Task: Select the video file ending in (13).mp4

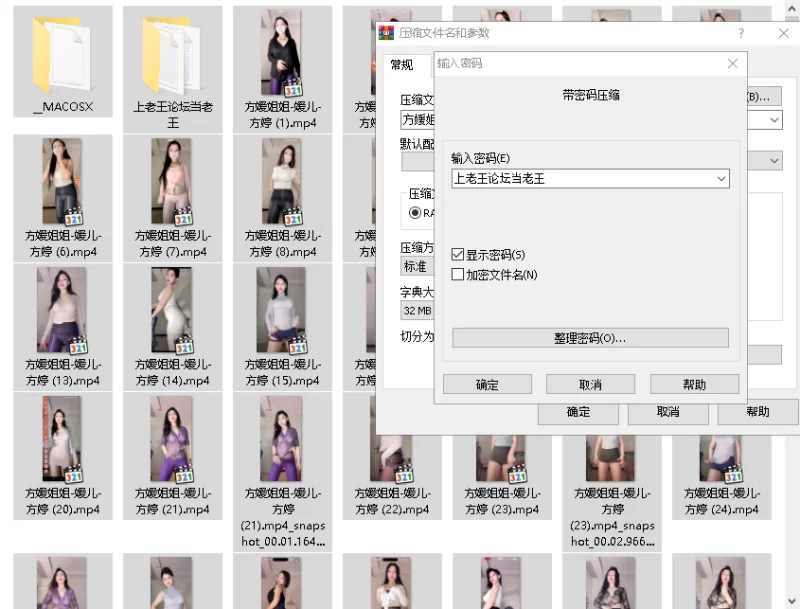Action: coord(62,310)
